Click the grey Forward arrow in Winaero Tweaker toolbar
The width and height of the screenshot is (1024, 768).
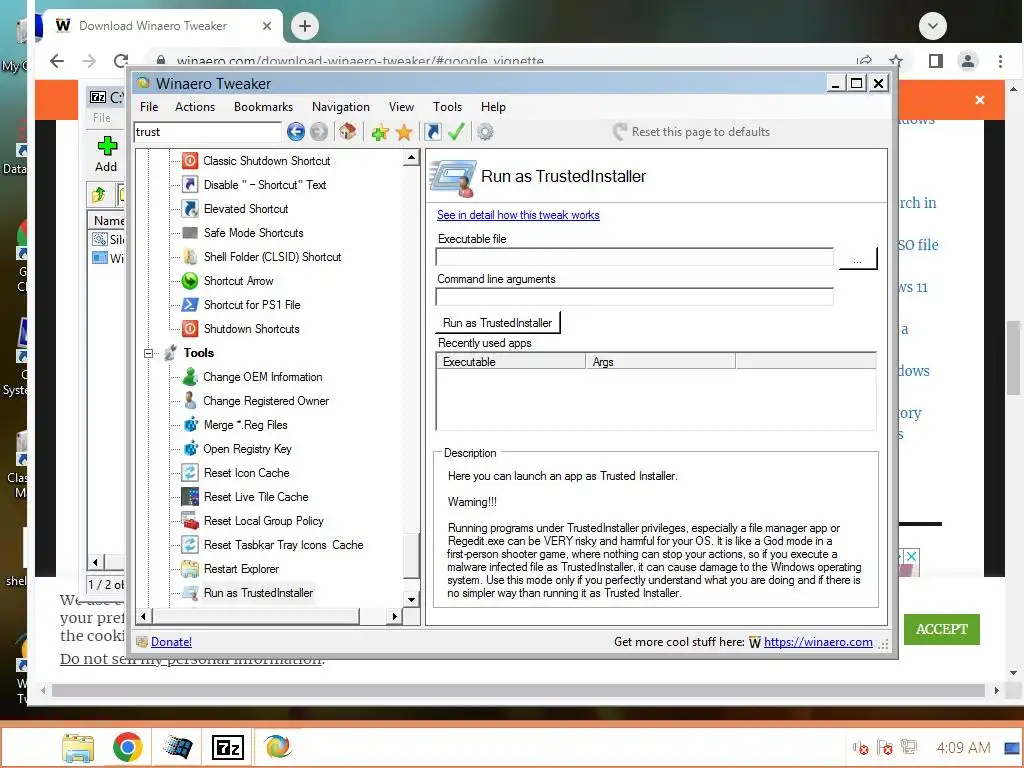click(x=319, y=132)
